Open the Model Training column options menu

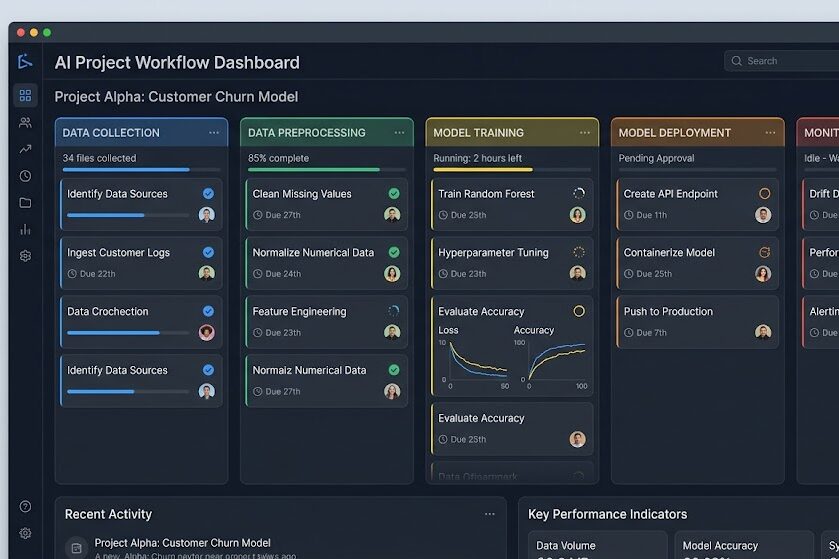585,133
